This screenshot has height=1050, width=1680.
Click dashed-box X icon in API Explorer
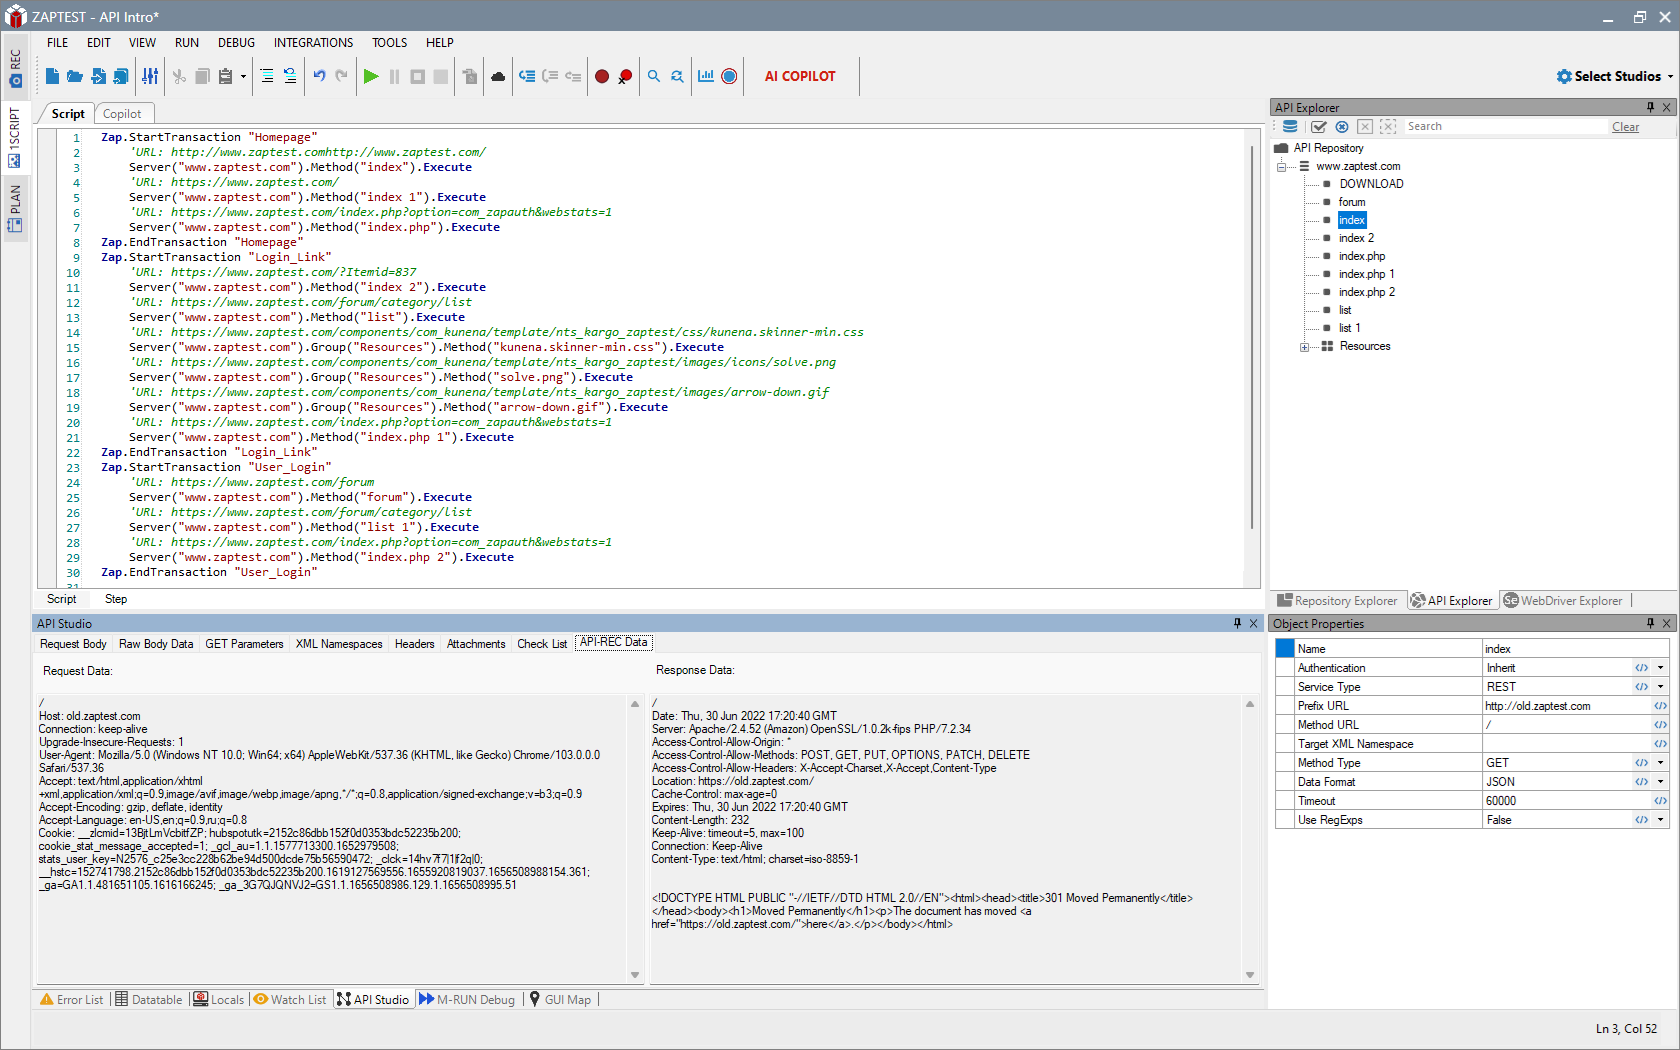pos(1388,127)
